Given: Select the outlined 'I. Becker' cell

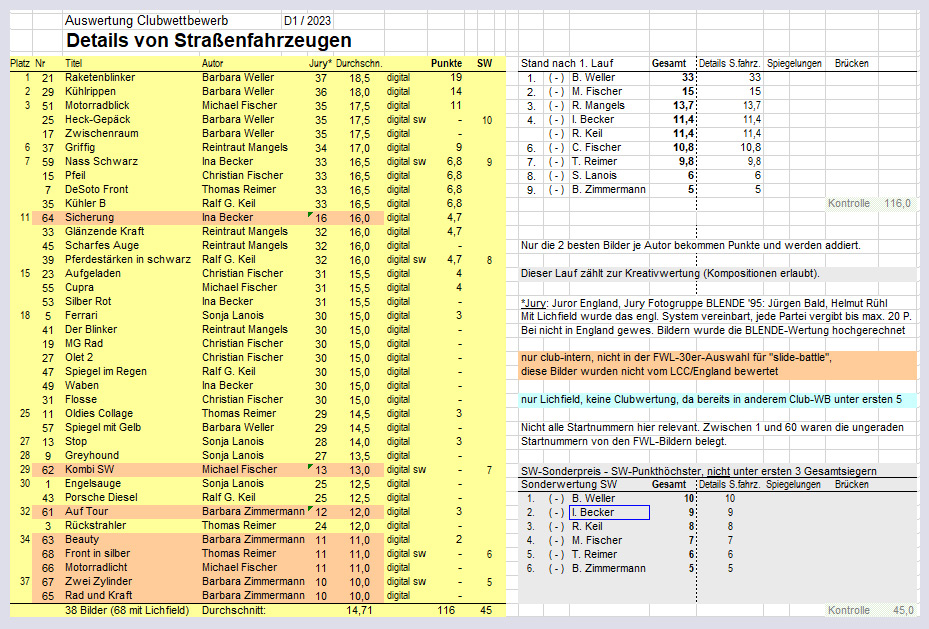Looking at the screenshot, I should point(609,512).
